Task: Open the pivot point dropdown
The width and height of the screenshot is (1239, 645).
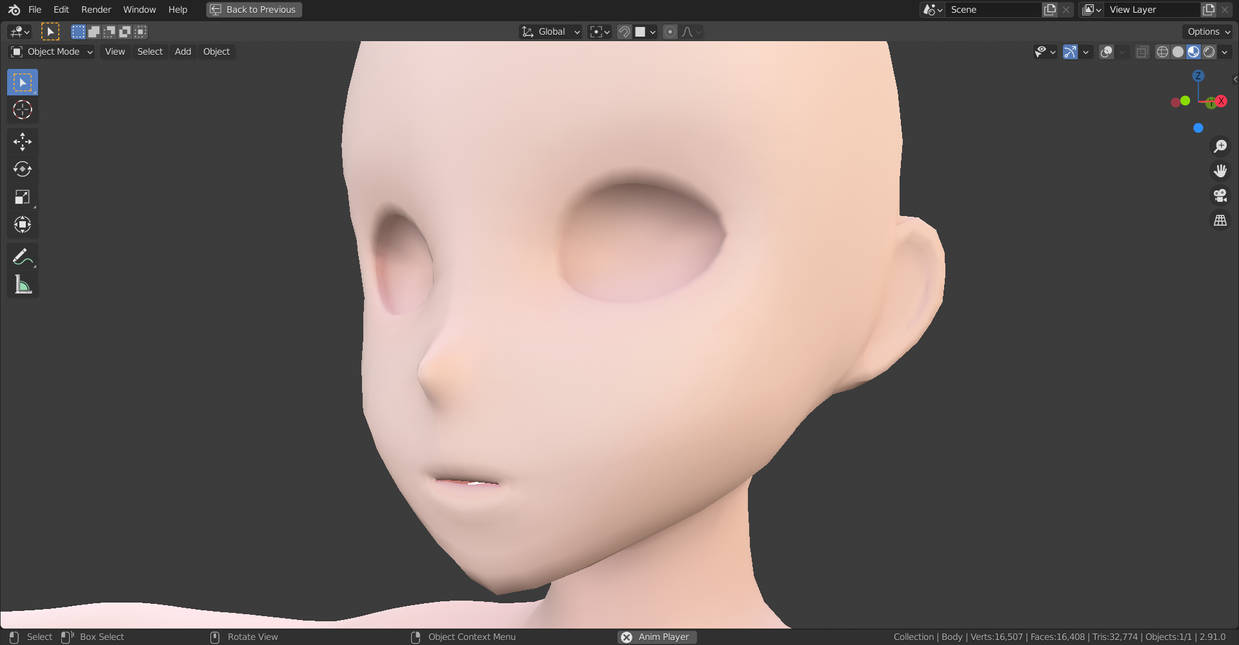Action: pos(600,32)
